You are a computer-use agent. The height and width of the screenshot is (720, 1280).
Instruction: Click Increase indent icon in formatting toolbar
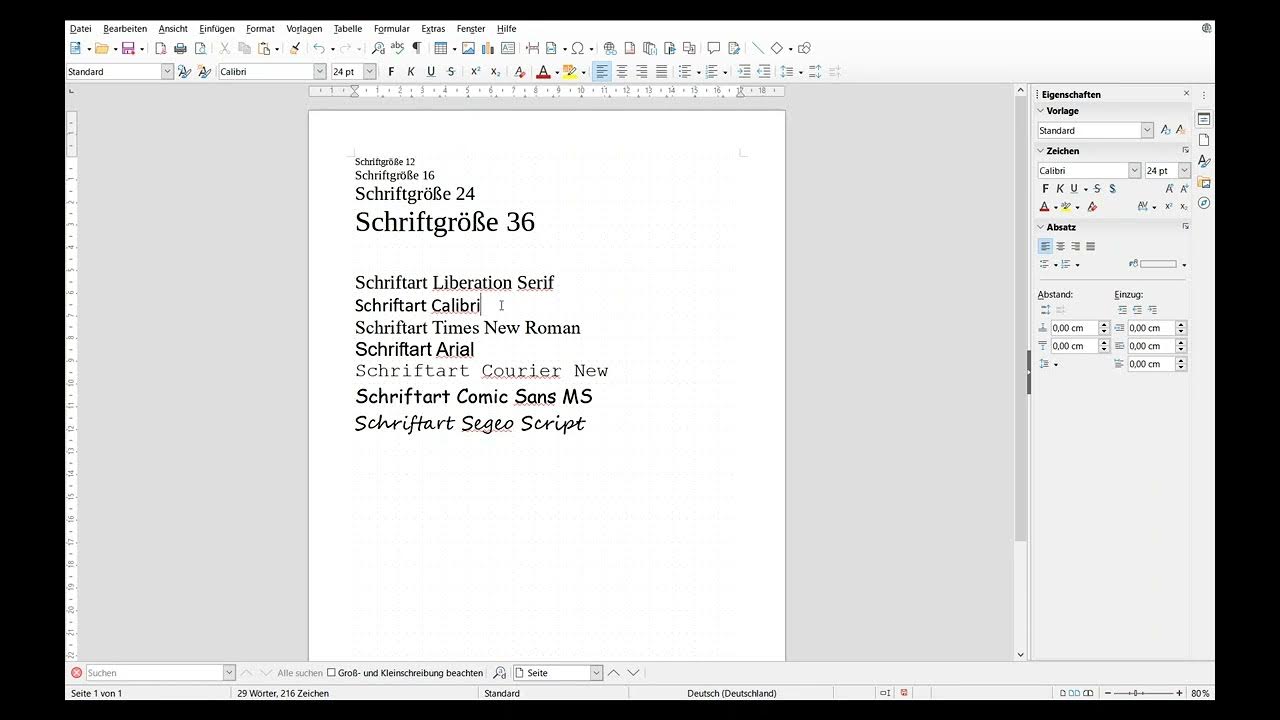(743, 72)
